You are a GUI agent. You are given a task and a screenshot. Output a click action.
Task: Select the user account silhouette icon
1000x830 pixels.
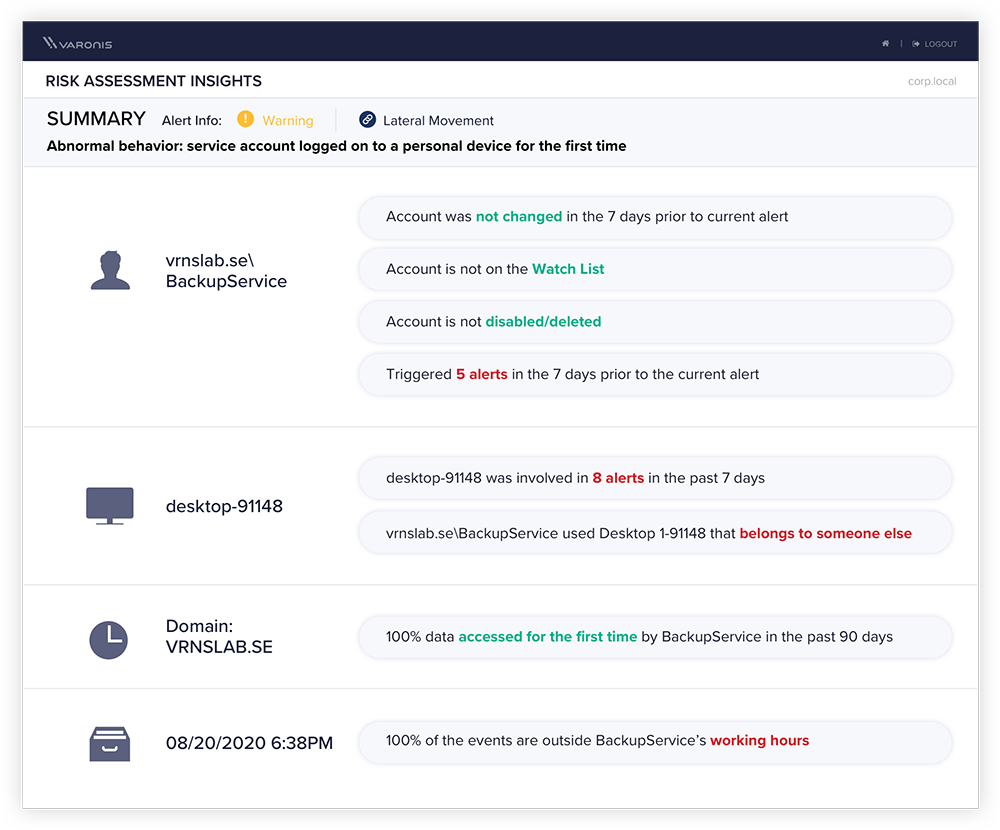point(110,270)
